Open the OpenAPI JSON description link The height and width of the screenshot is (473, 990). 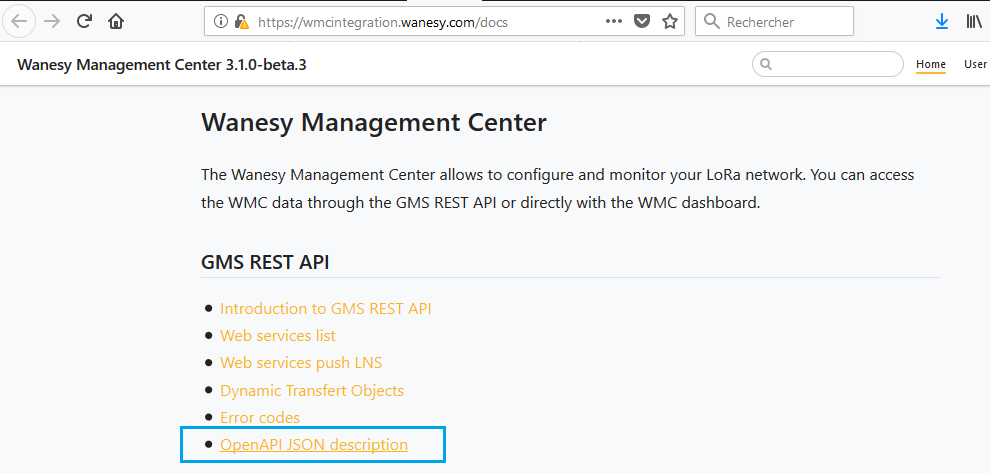(x=313, y=445)
